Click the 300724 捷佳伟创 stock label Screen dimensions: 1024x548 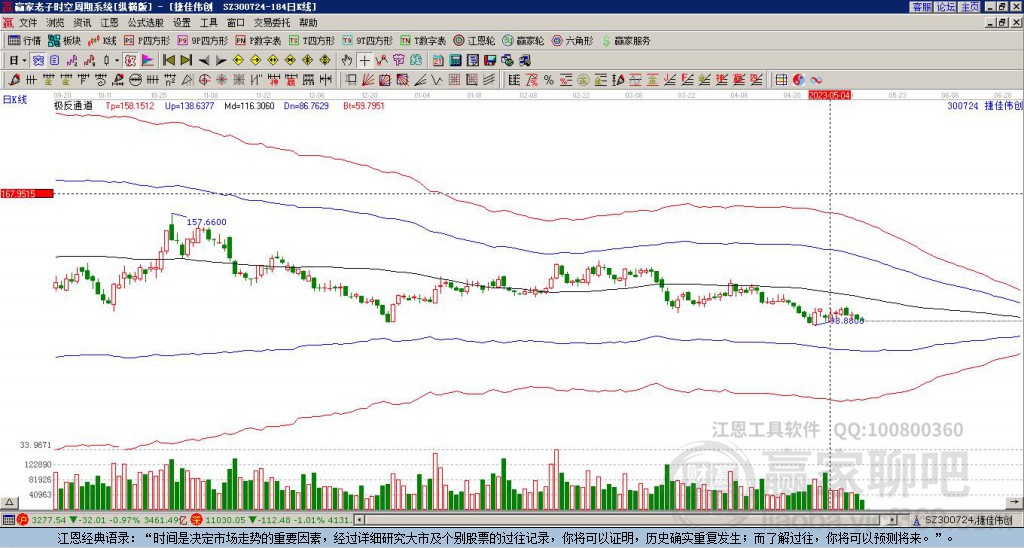point(984,105)
